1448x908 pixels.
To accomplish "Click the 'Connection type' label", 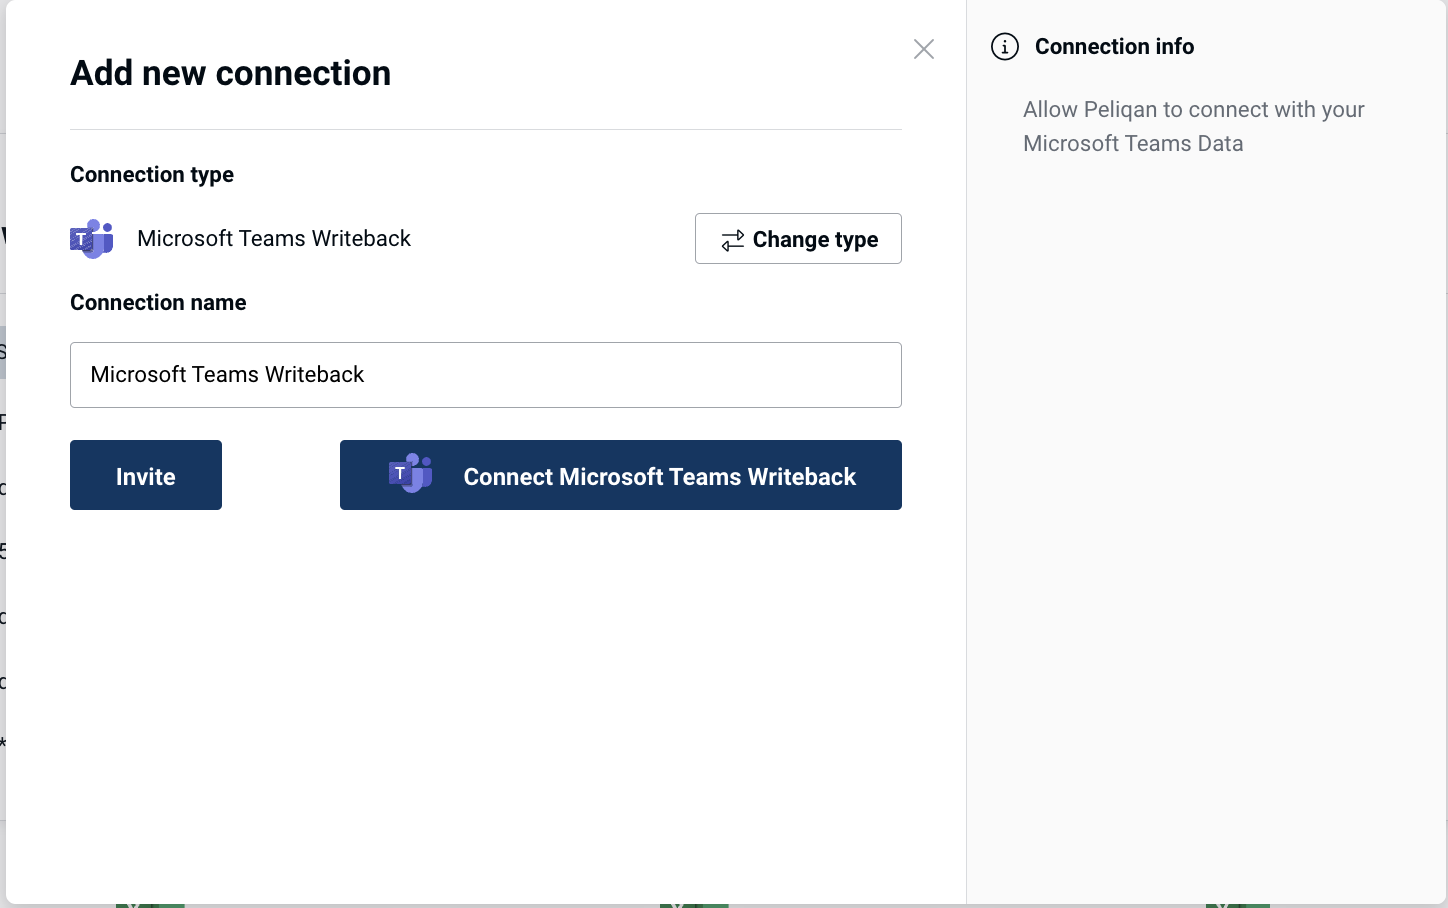I will (152, 174).
